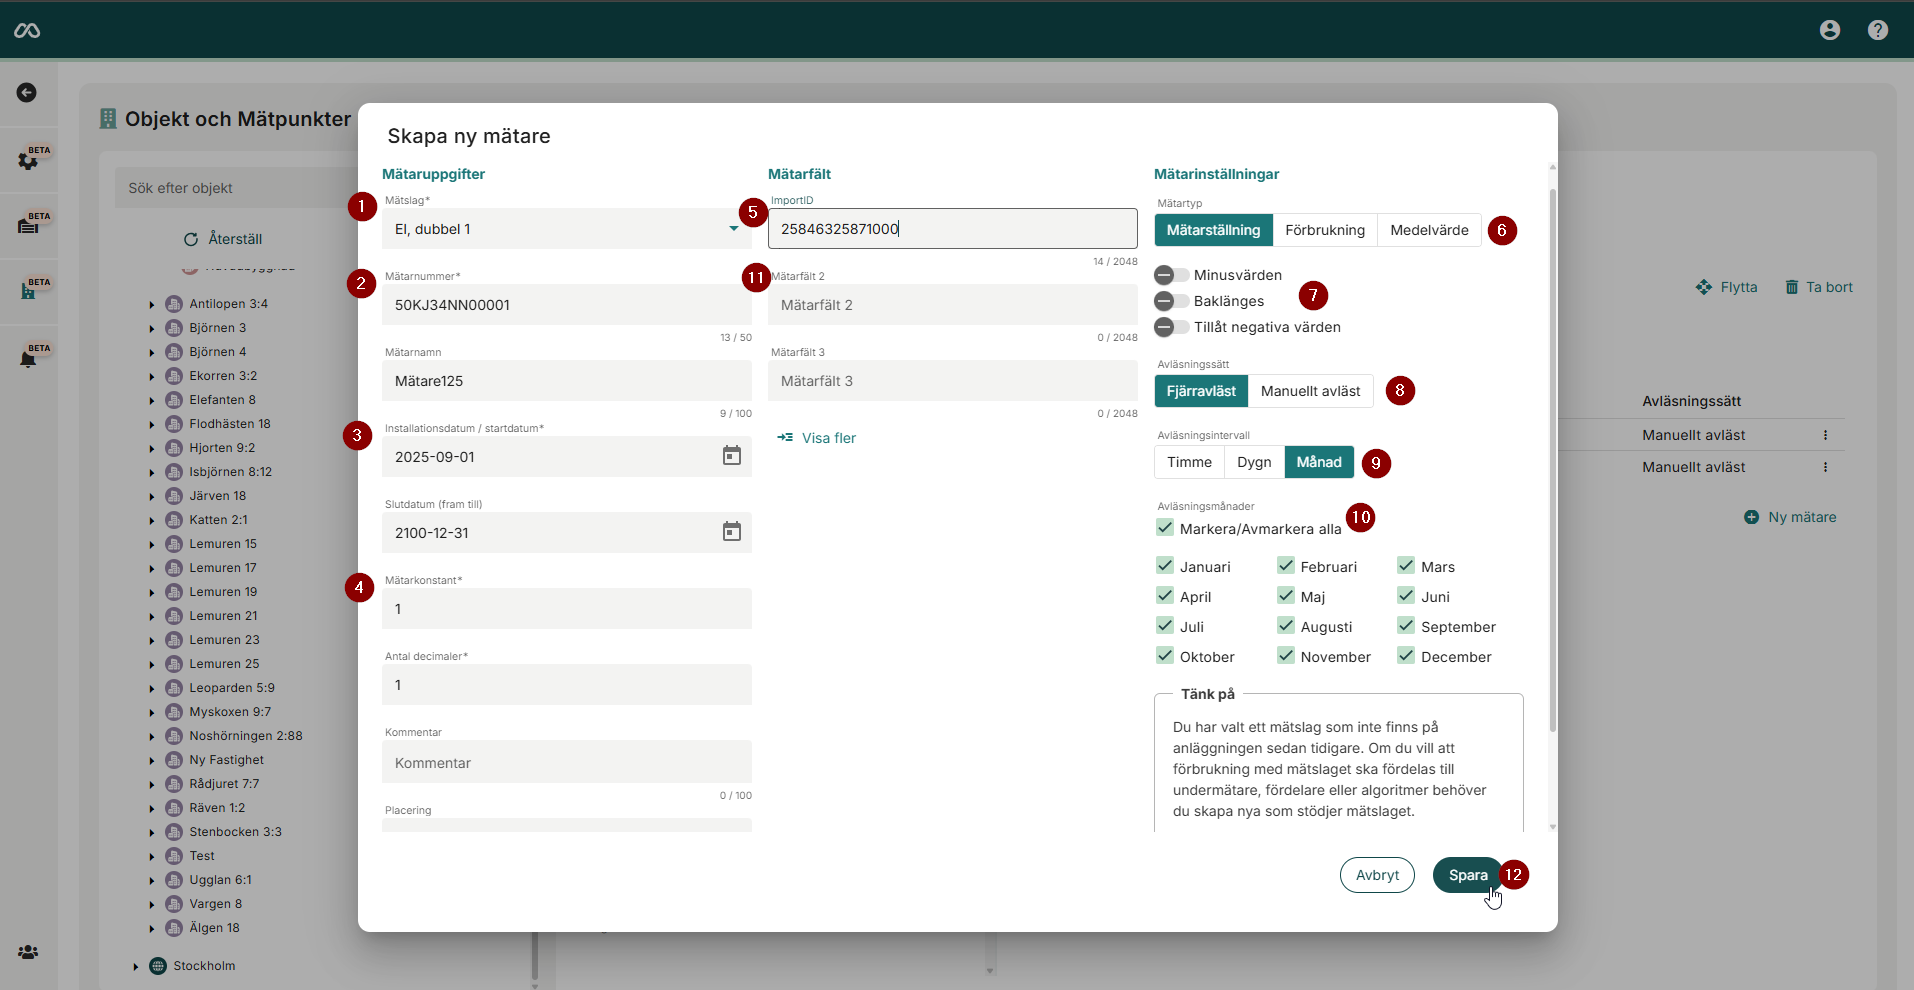
Task: Expand the Stockholm tree node
Action: click(136, 966)
